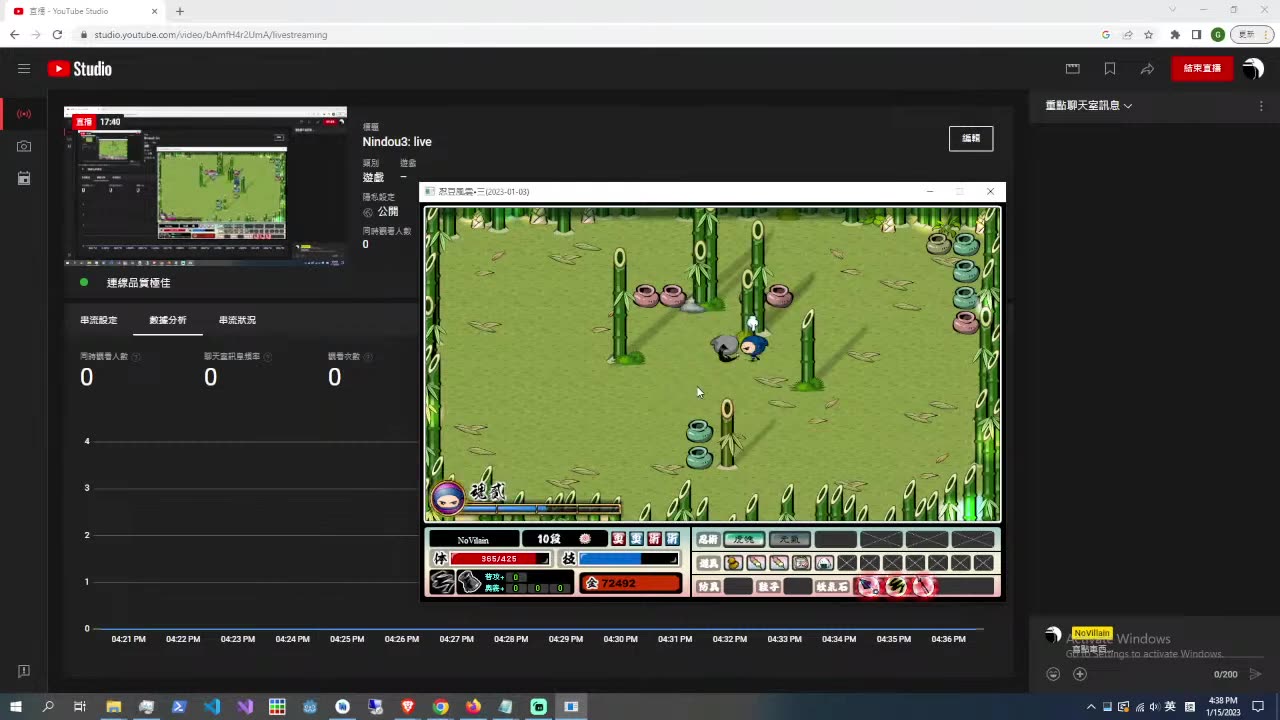
Task: Click the live stream preview thumbnail
Action: point(205,186)
